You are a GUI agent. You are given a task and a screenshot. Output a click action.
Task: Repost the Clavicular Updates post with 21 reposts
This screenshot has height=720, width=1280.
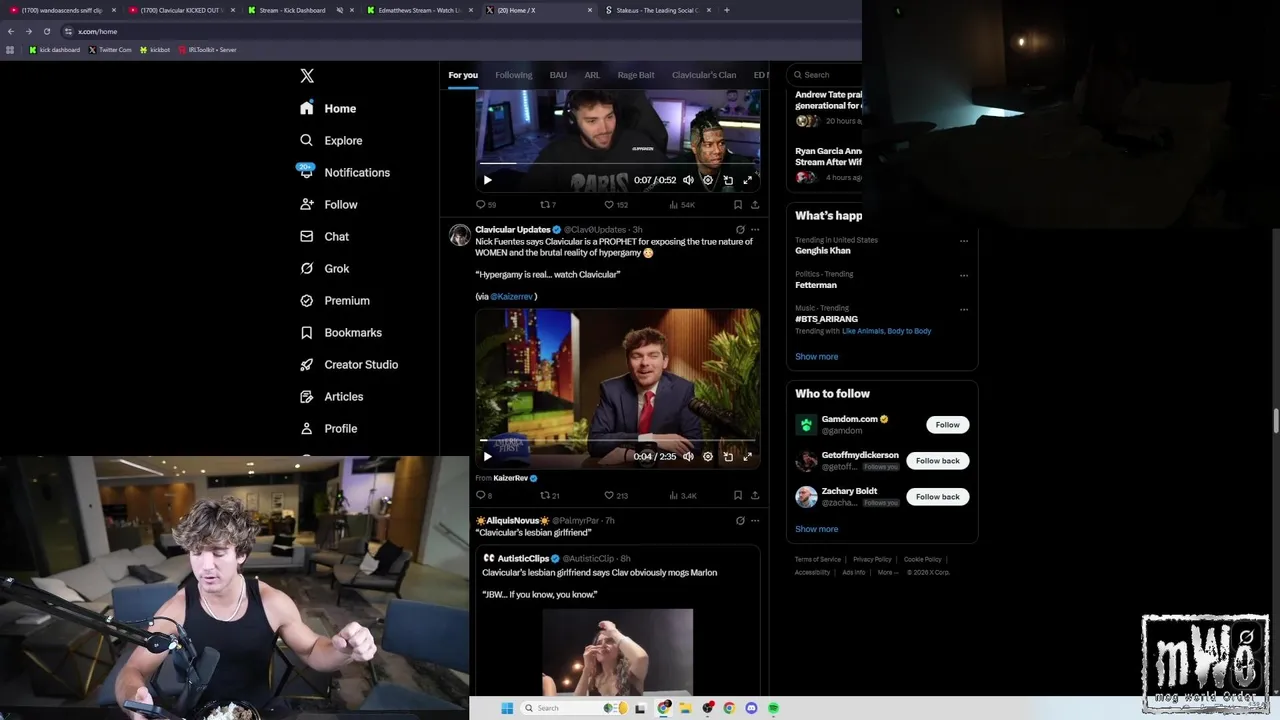click(549, 495)
